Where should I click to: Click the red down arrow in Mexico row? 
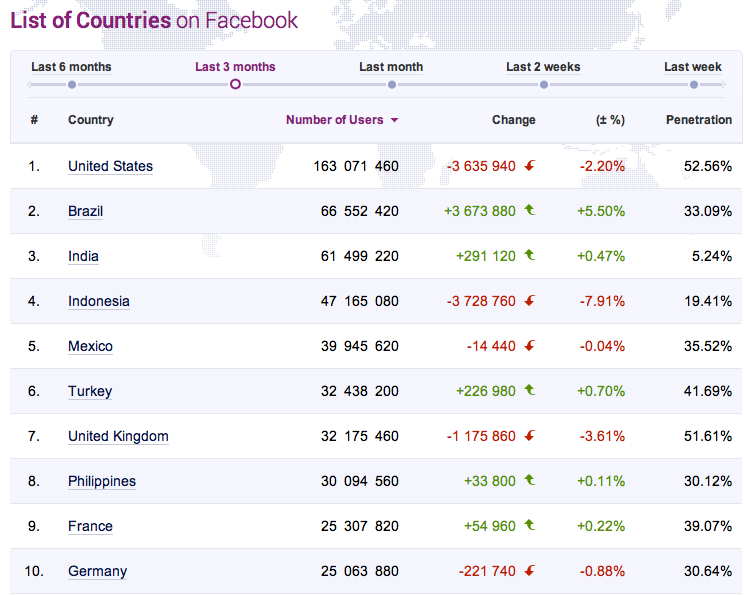(x=529, y=345)
